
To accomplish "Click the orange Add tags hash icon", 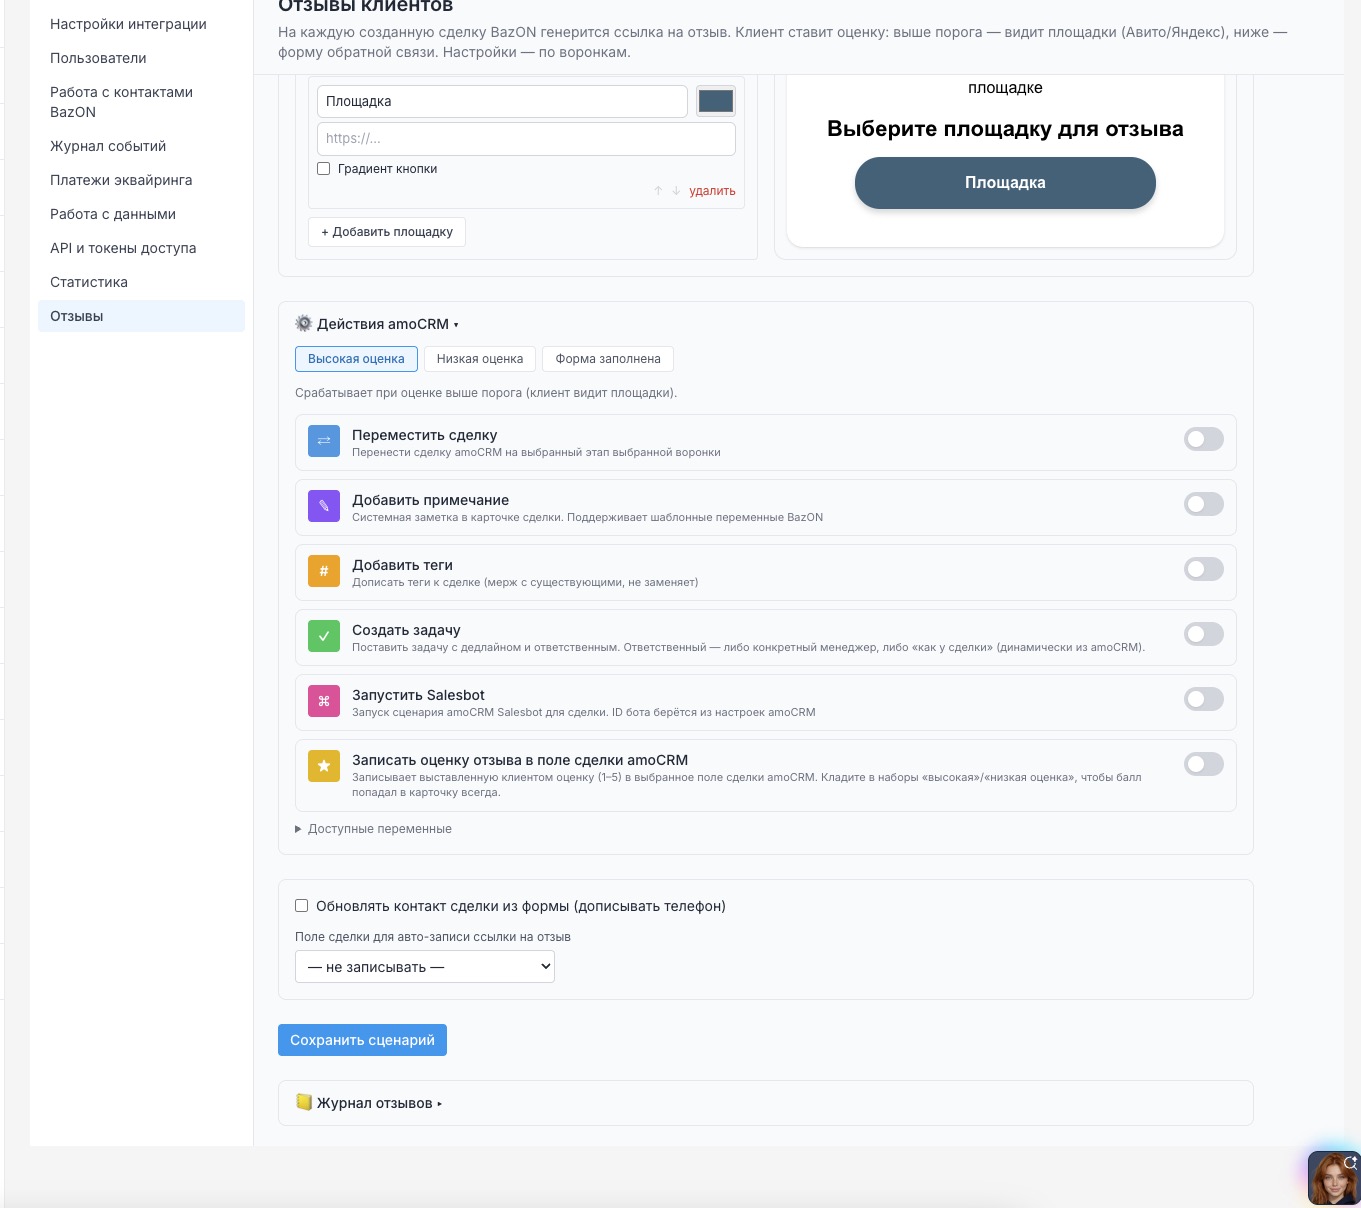I will pos(324,571).
